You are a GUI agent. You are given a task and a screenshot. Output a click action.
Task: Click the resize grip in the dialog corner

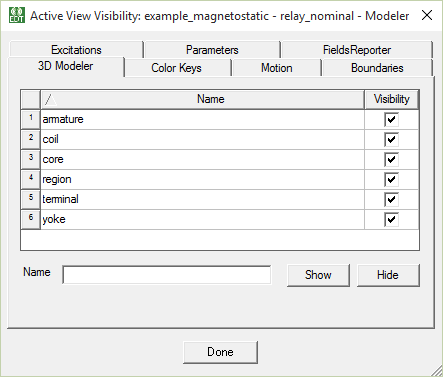[x=436, y=370]
